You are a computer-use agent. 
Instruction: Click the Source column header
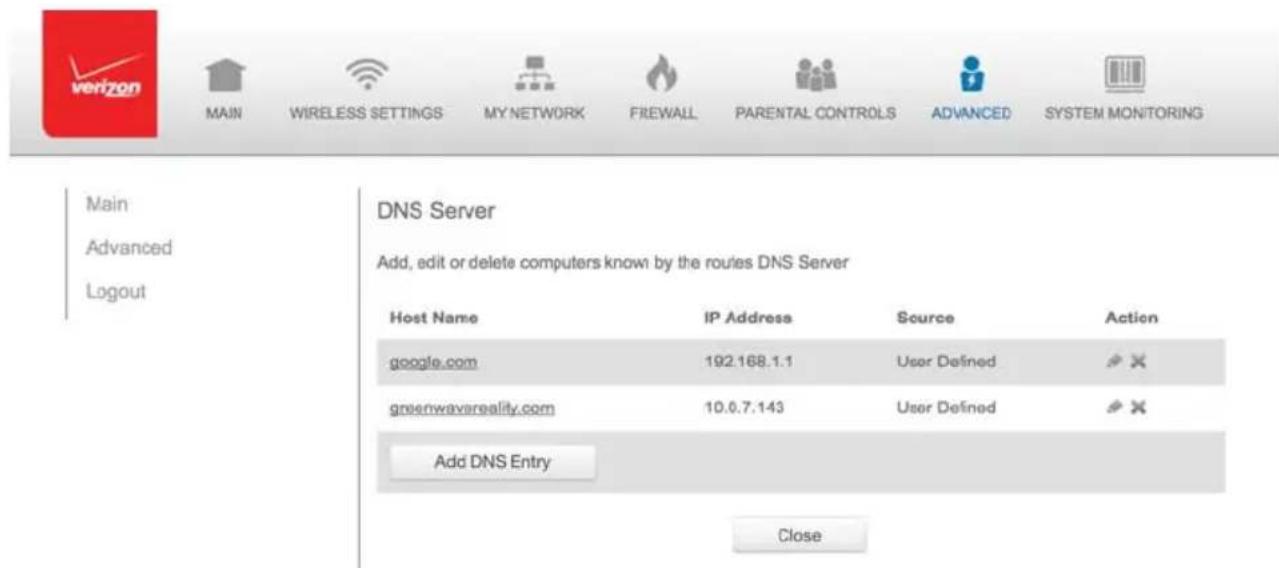point(926,317)
